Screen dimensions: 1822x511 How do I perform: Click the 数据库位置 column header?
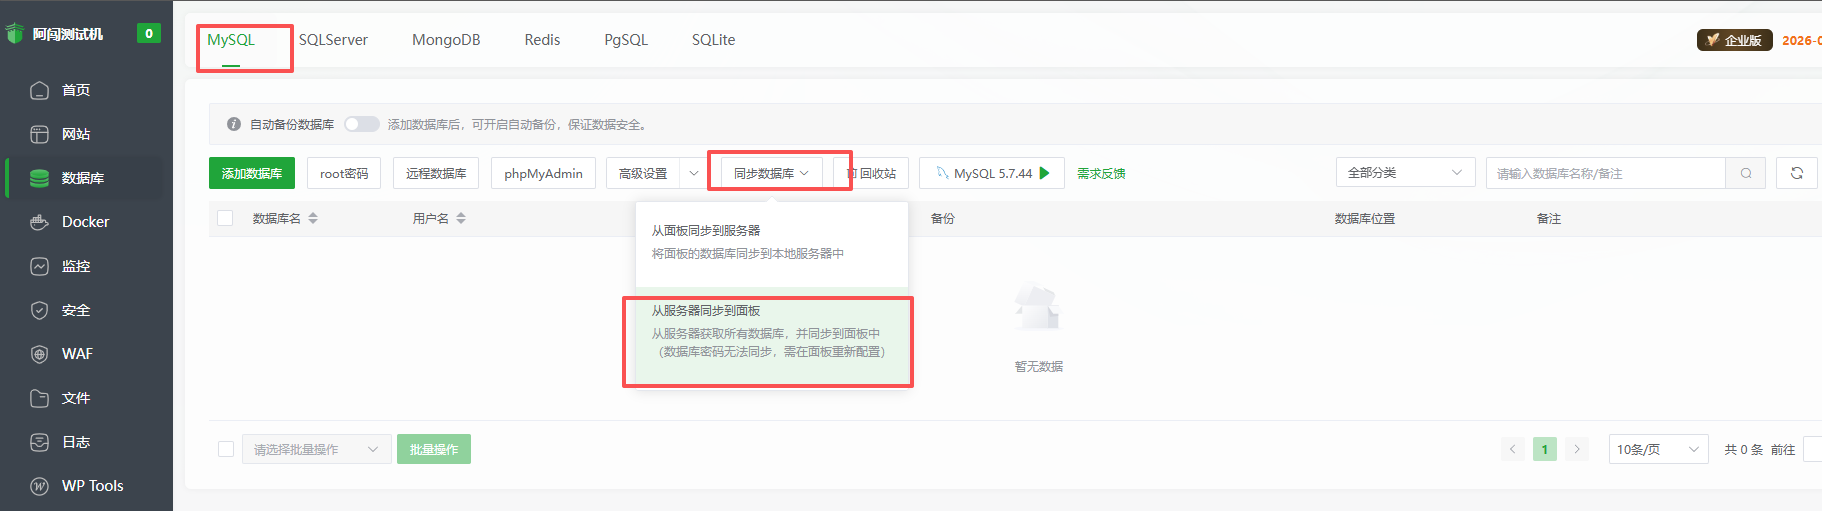coord(1365,218)
